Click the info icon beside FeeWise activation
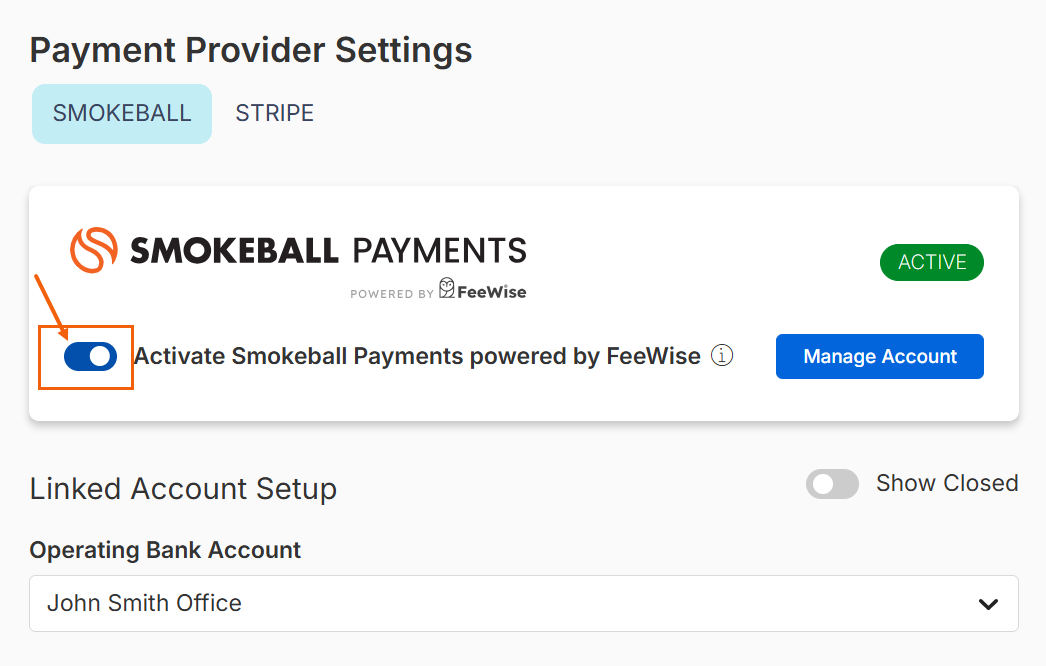The width and height of the screenshot is (1046, 666). click(x=722, y=356)
